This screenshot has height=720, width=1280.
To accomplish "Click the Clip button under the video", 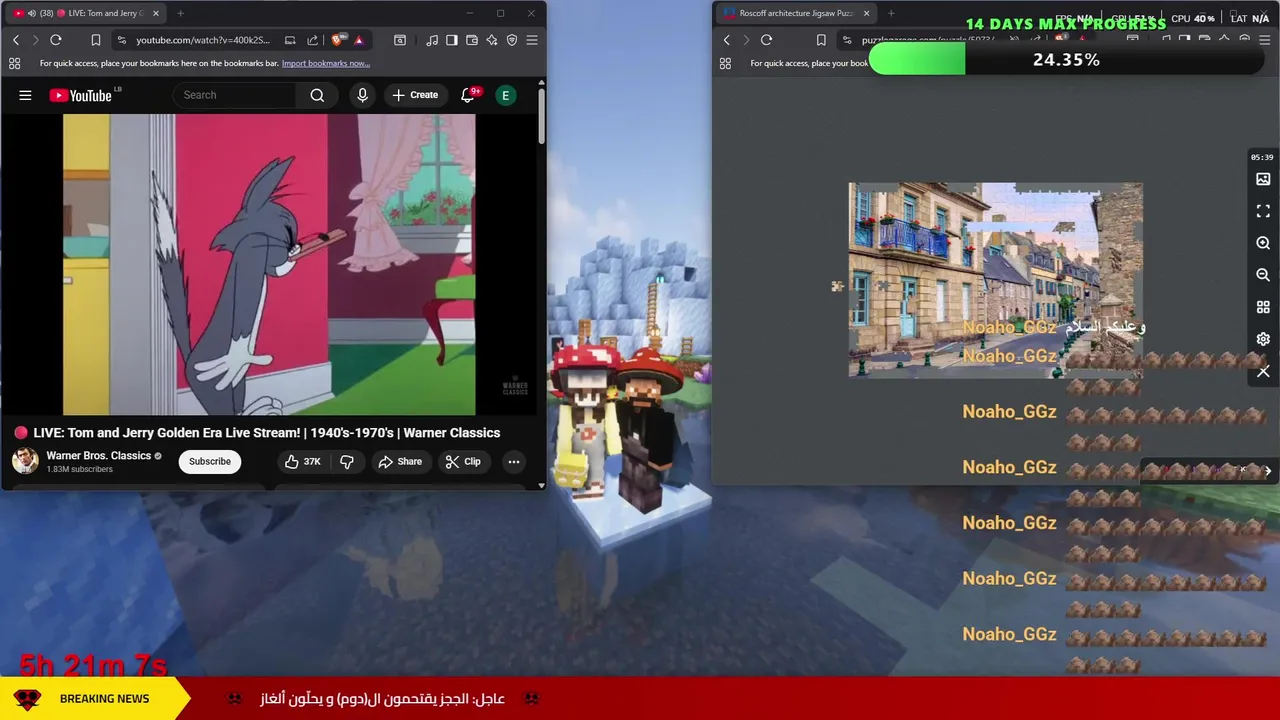I will tap(464, 461).
